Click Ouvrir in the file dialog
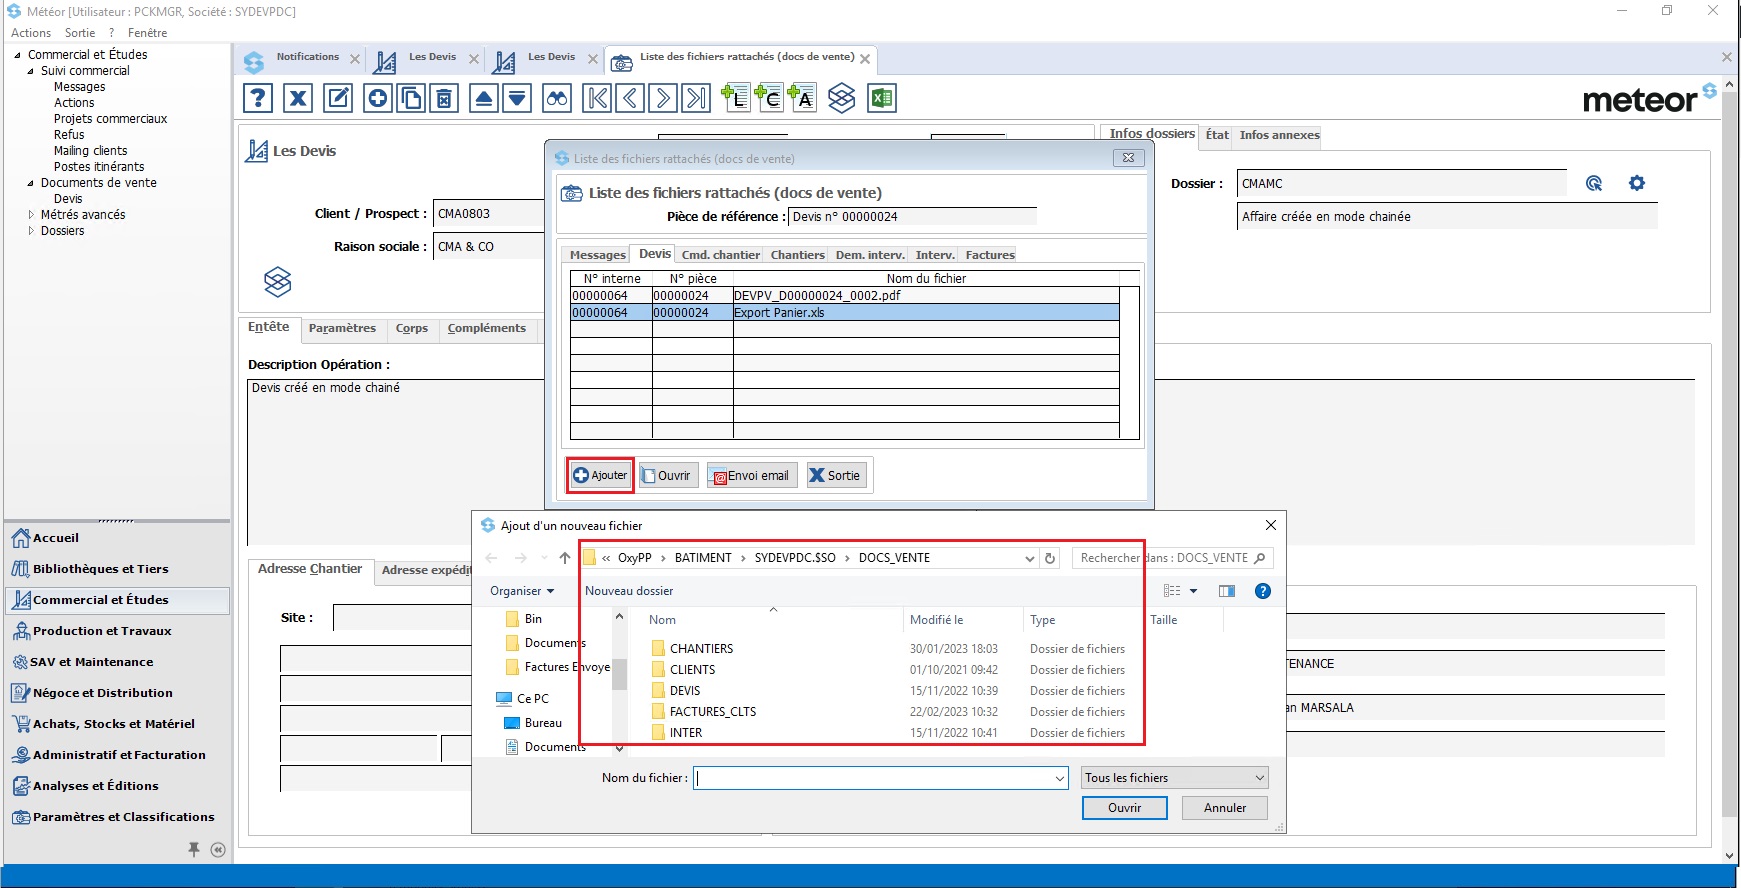 coord(1124,808)
